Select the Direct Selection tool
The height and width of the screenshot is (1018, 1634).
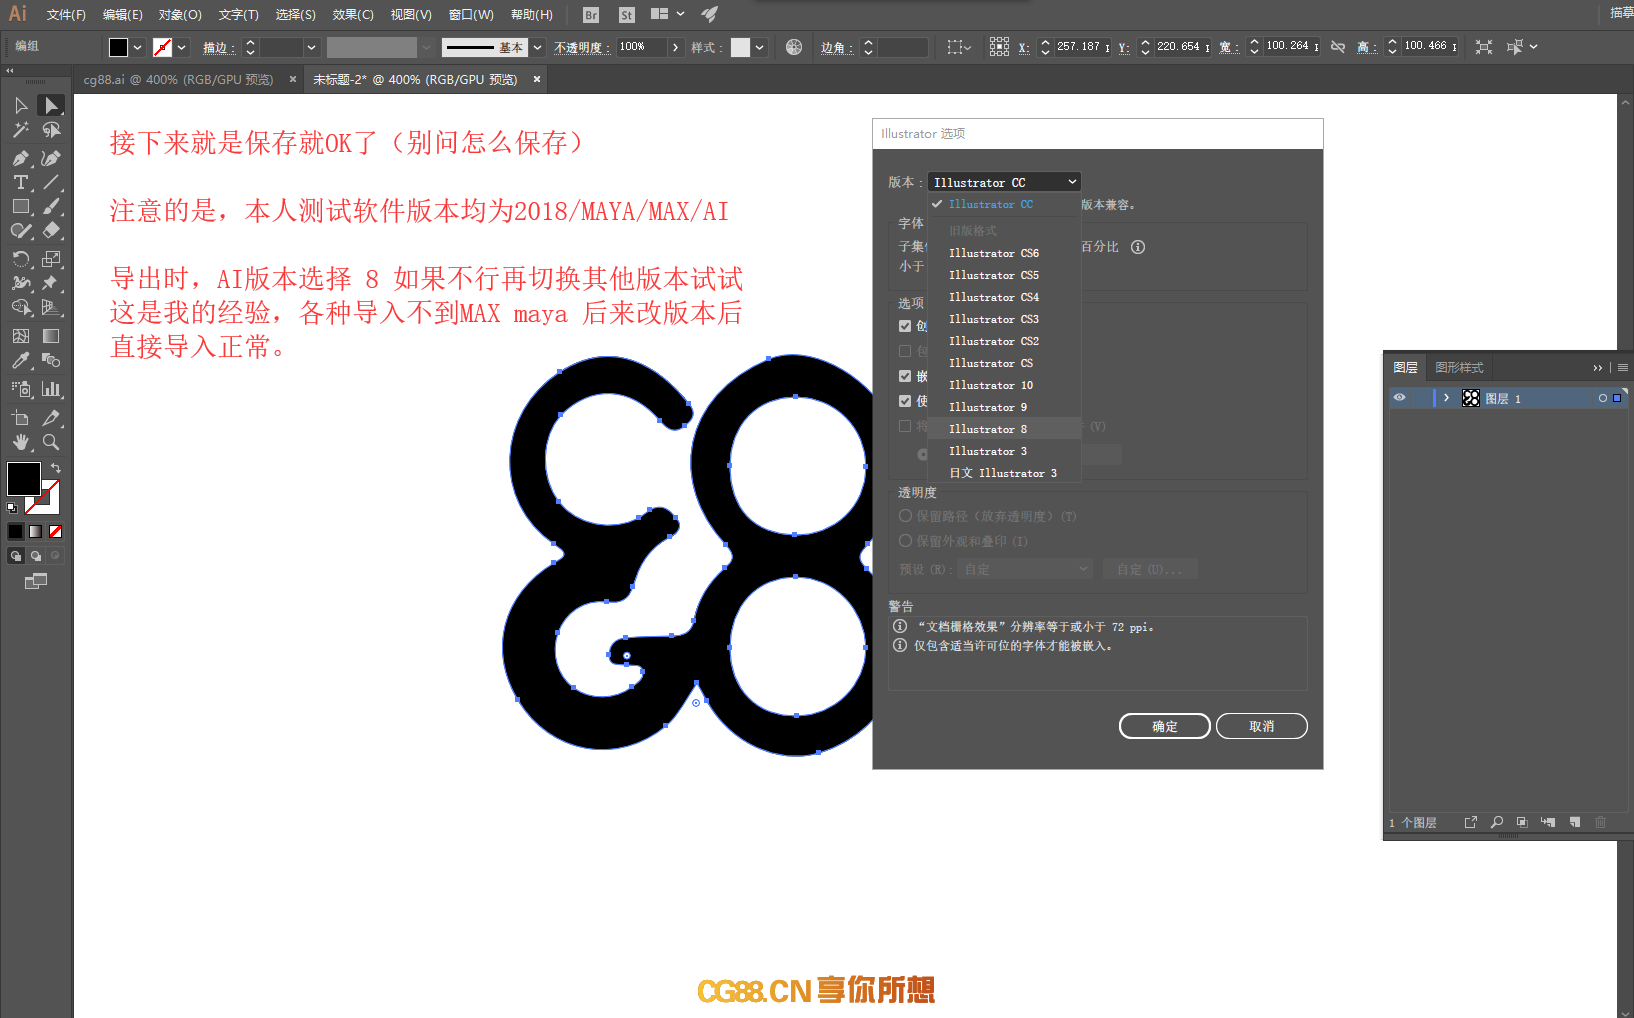[51, 106]
